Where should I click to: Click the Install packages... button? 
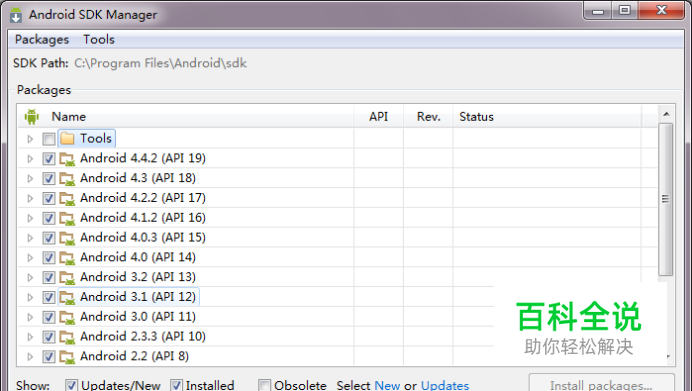coord(602,383)
